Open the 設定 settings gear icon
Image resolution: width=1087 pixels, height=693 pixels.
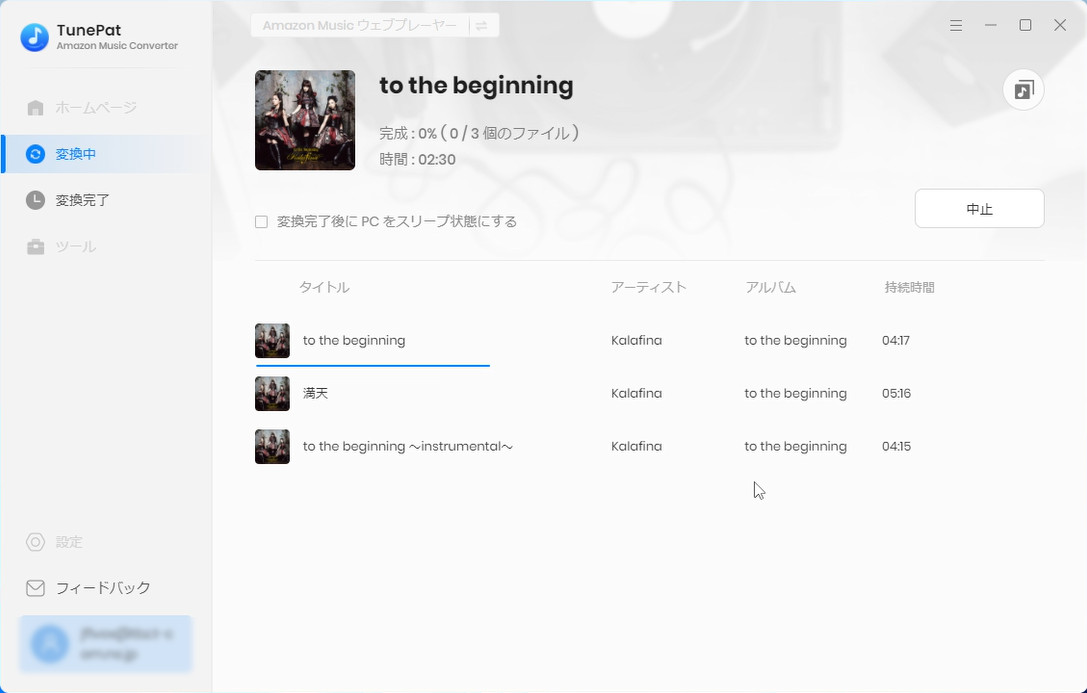coord(35,542)
